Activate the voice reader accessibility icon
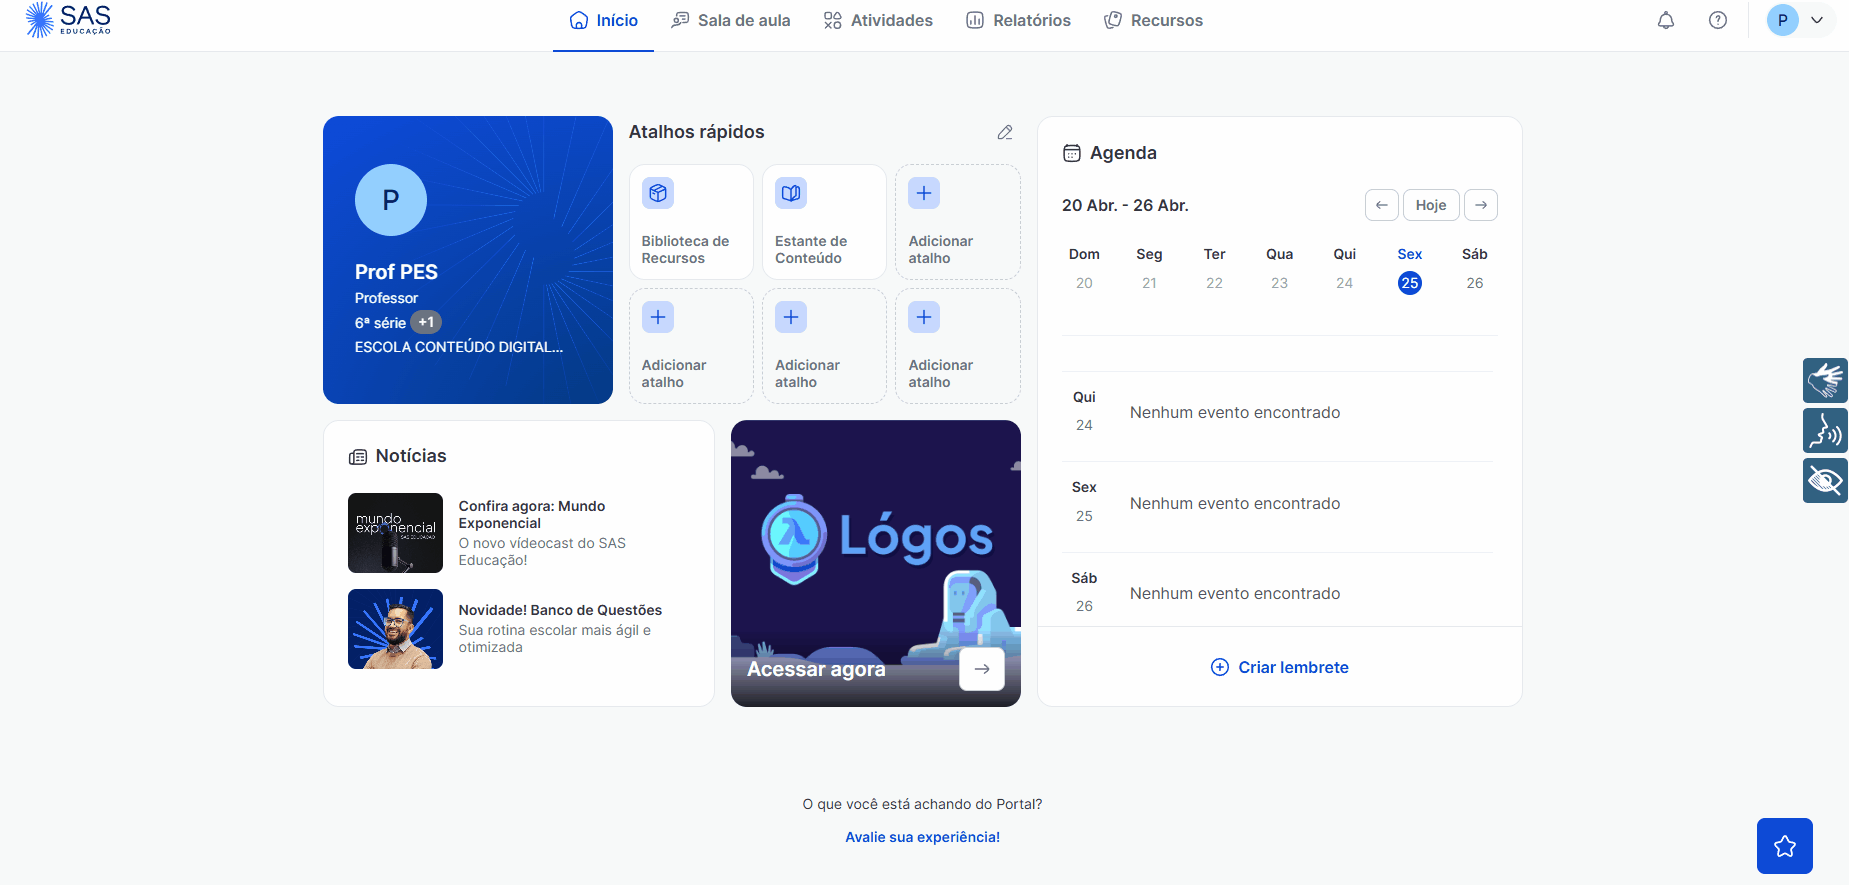The width and height of the screenshot is (1849, 885). tap(1824, 431)
